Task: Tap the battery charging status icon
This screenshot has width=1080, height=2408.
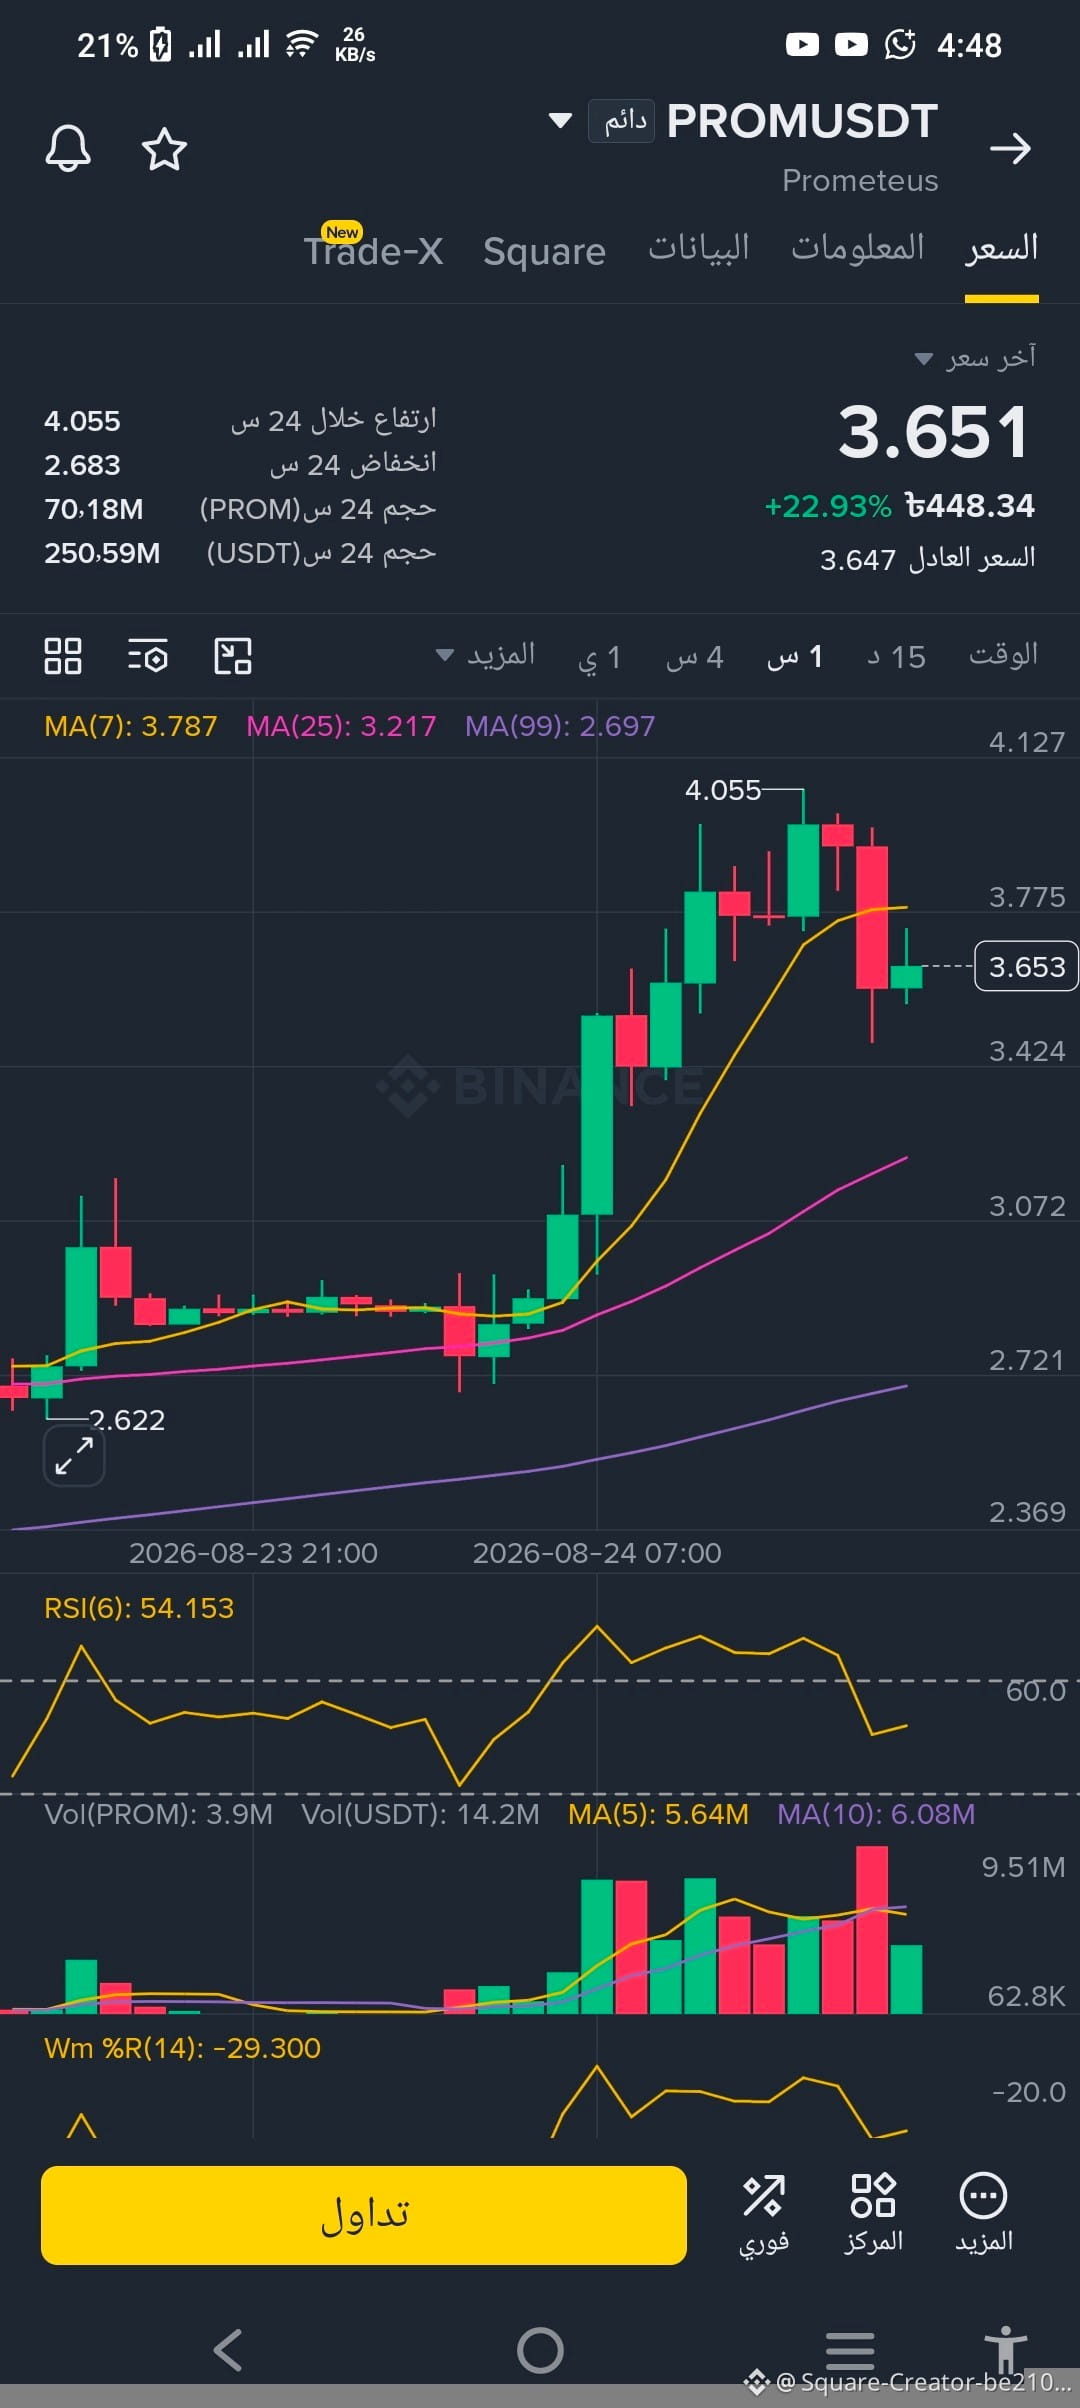Action: [x=160, y=44]
